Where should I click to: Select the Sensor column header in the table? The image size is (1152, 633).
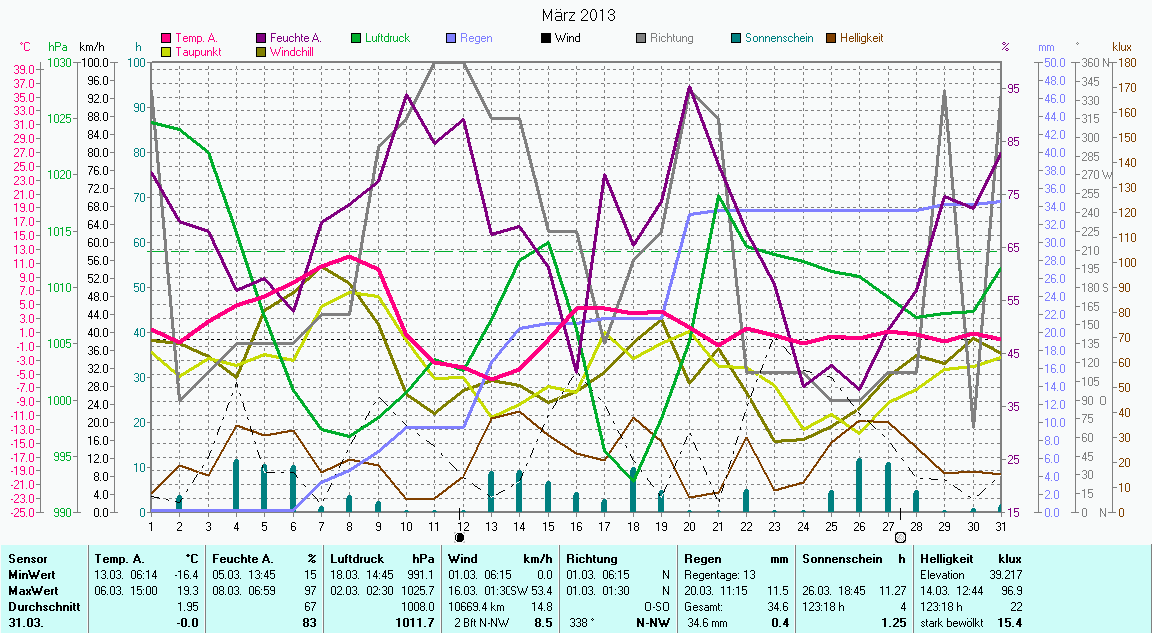(x=27, y=559)
